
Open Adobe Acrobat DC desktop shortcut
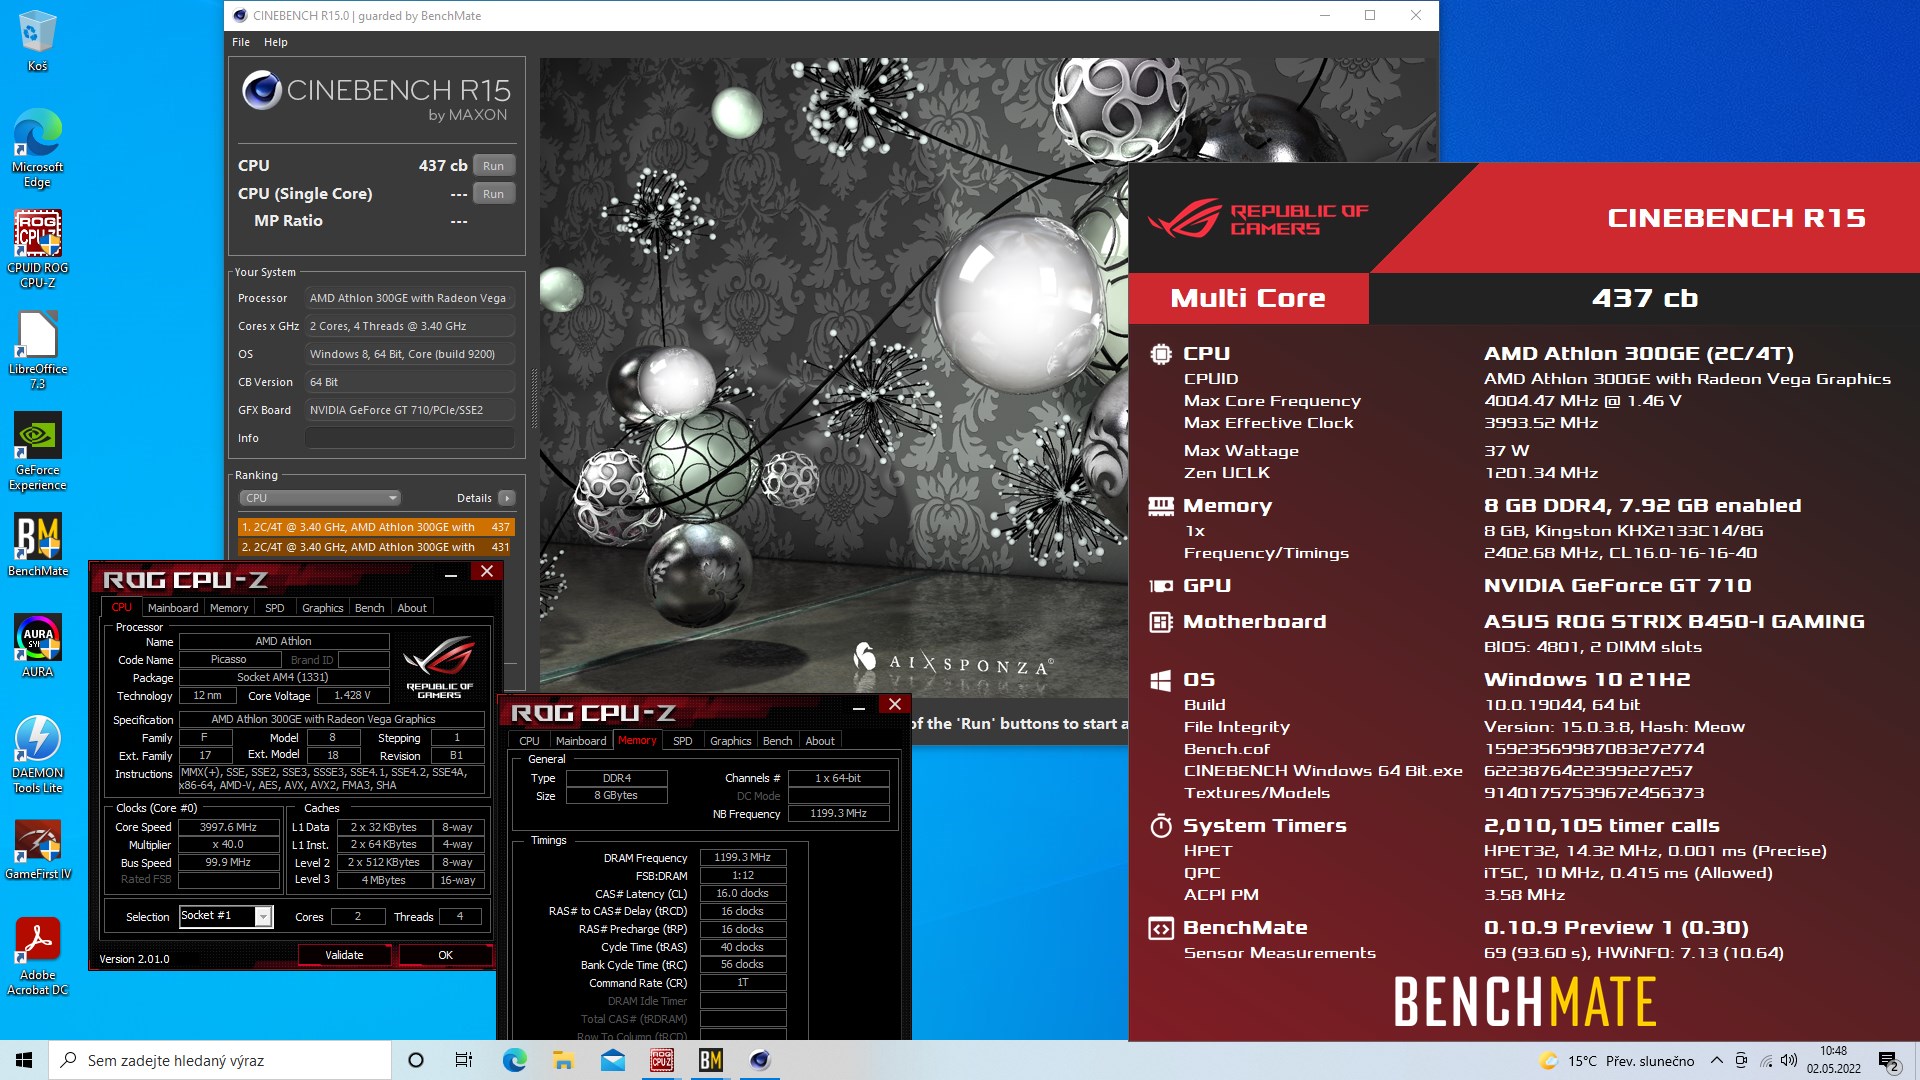click(37, 957)
